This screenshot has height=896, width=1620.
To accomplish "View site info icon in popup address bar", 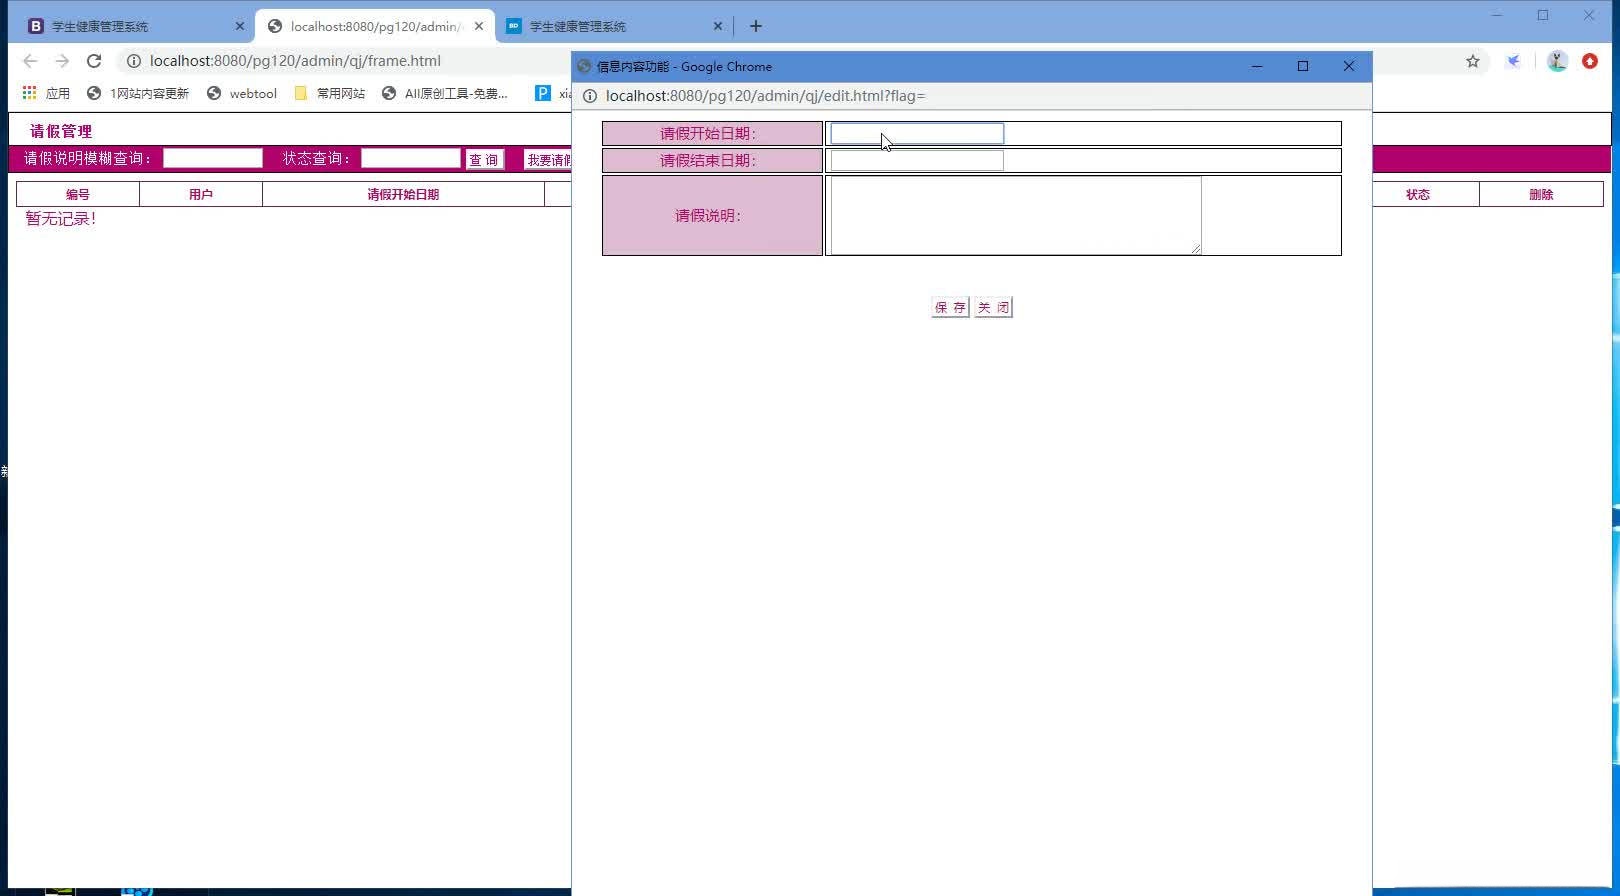I will 590,96.
